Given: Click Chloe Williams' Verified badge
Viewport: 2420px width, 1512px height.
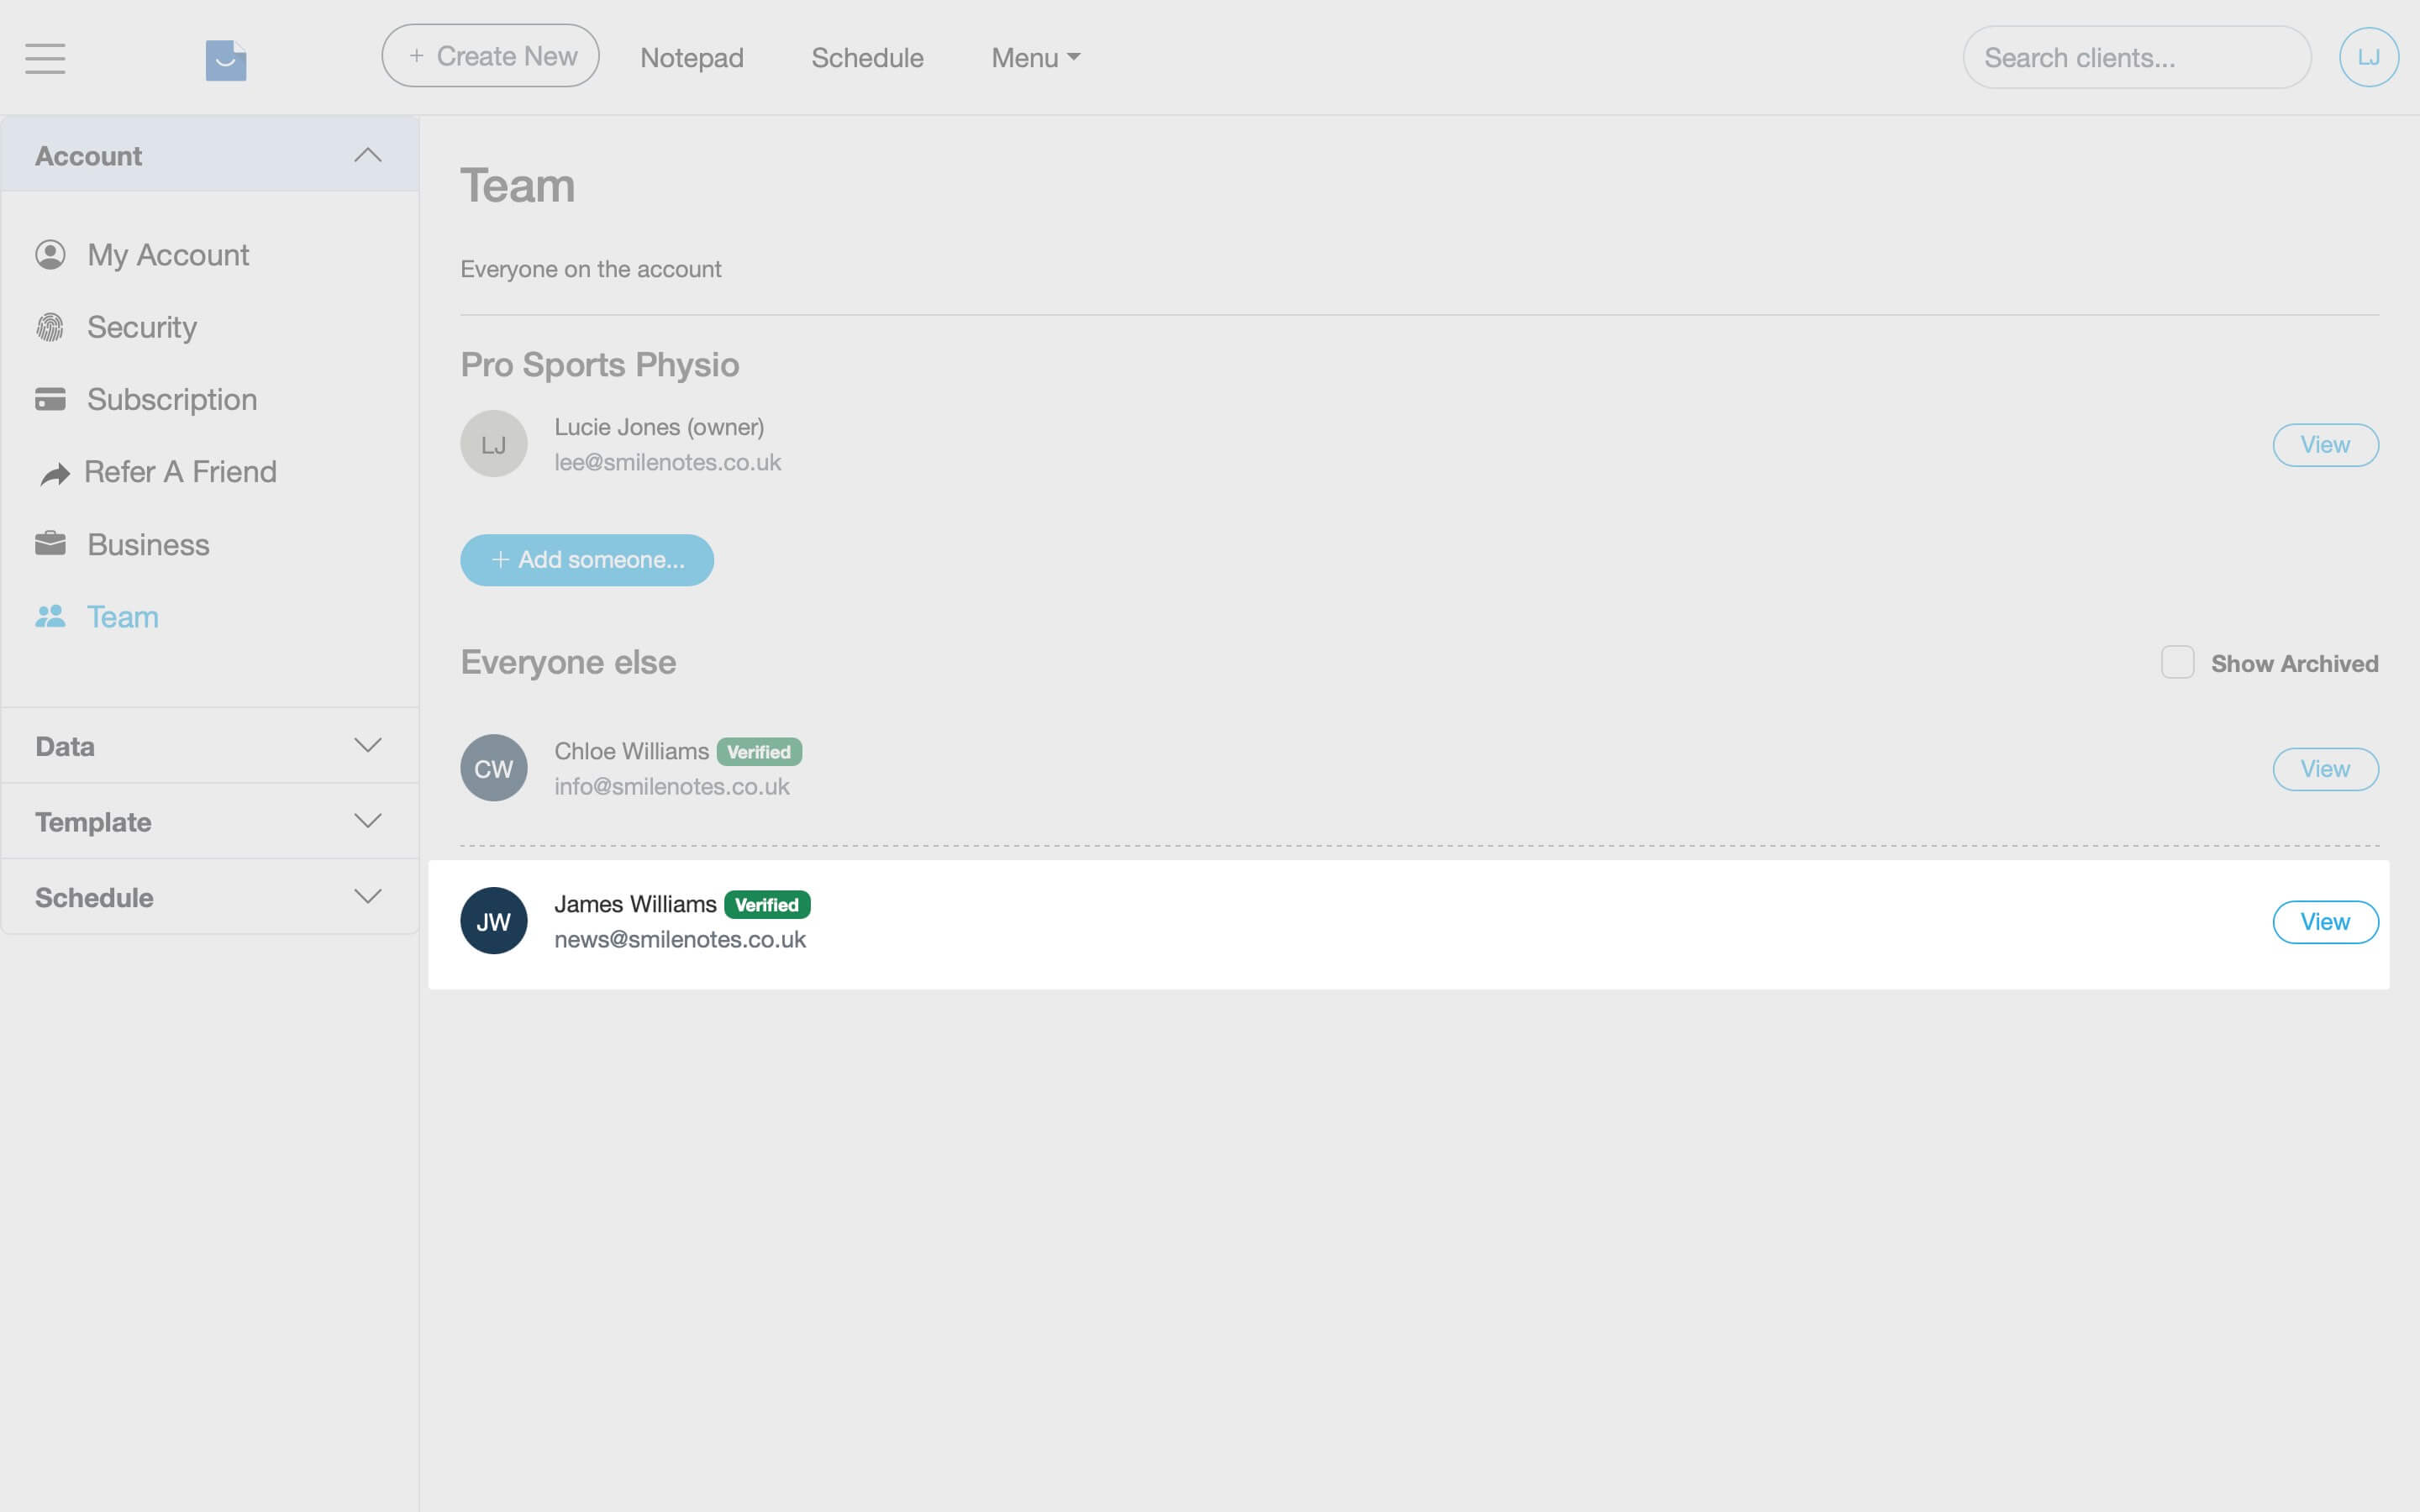Looking at the screenshot, I should (759, 751).
